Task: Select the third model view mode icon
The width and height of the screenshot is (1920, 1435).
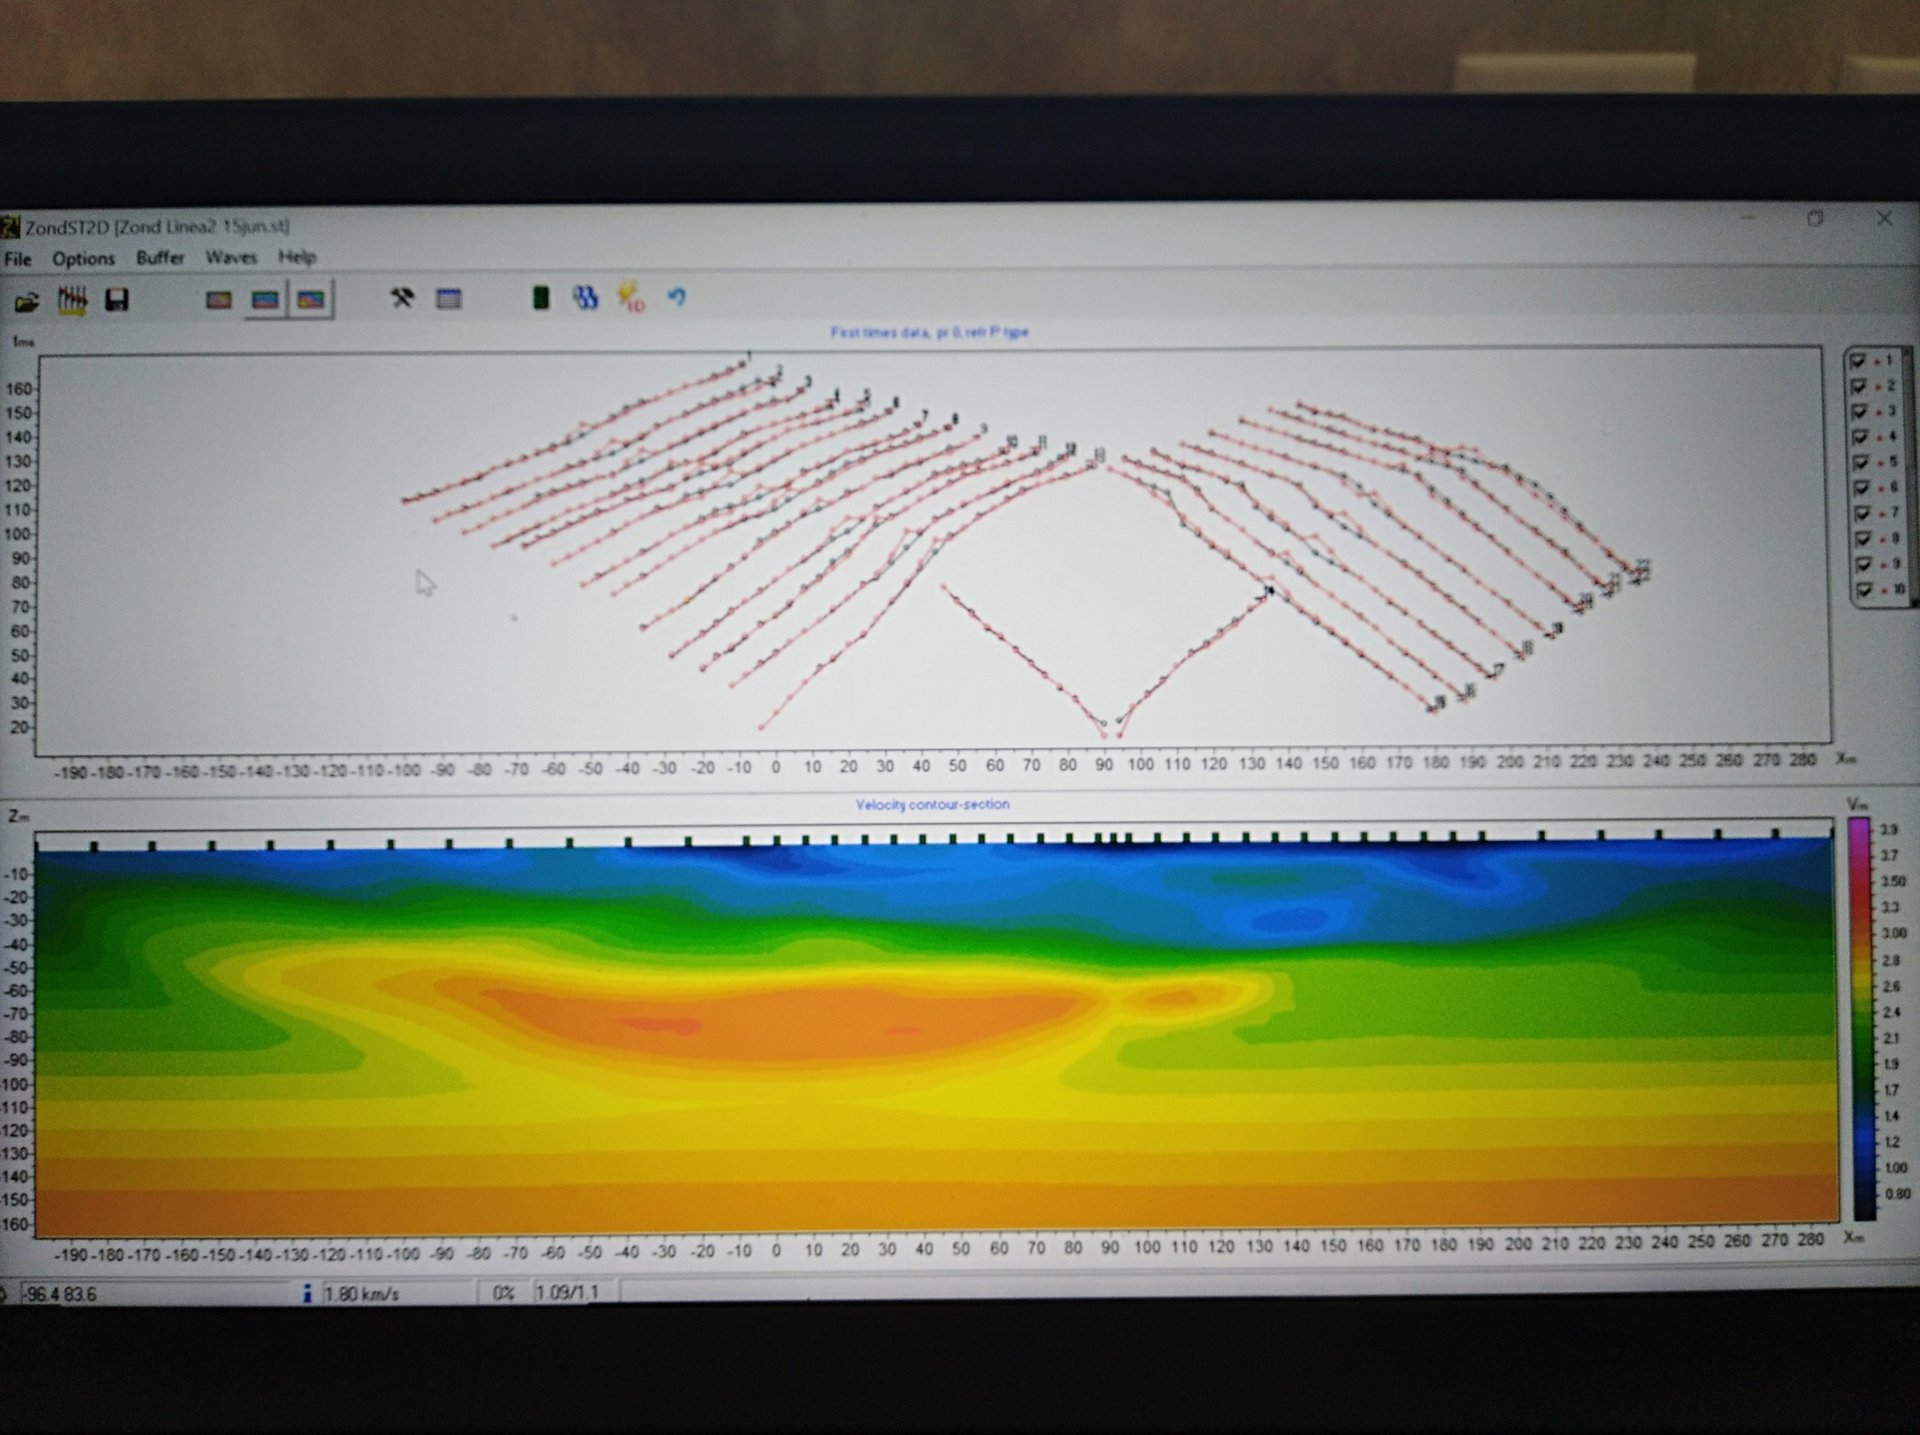Action: [x=311, y=299]
